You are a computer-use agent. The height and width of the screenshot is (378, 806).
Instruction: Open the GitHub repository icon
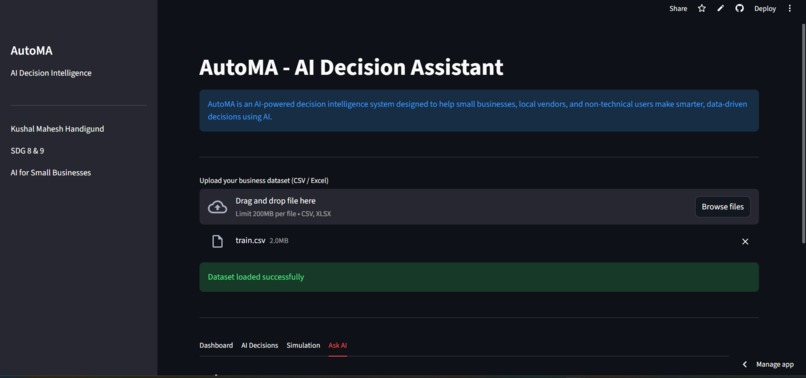pyautogui.click(x=739, y=8)
